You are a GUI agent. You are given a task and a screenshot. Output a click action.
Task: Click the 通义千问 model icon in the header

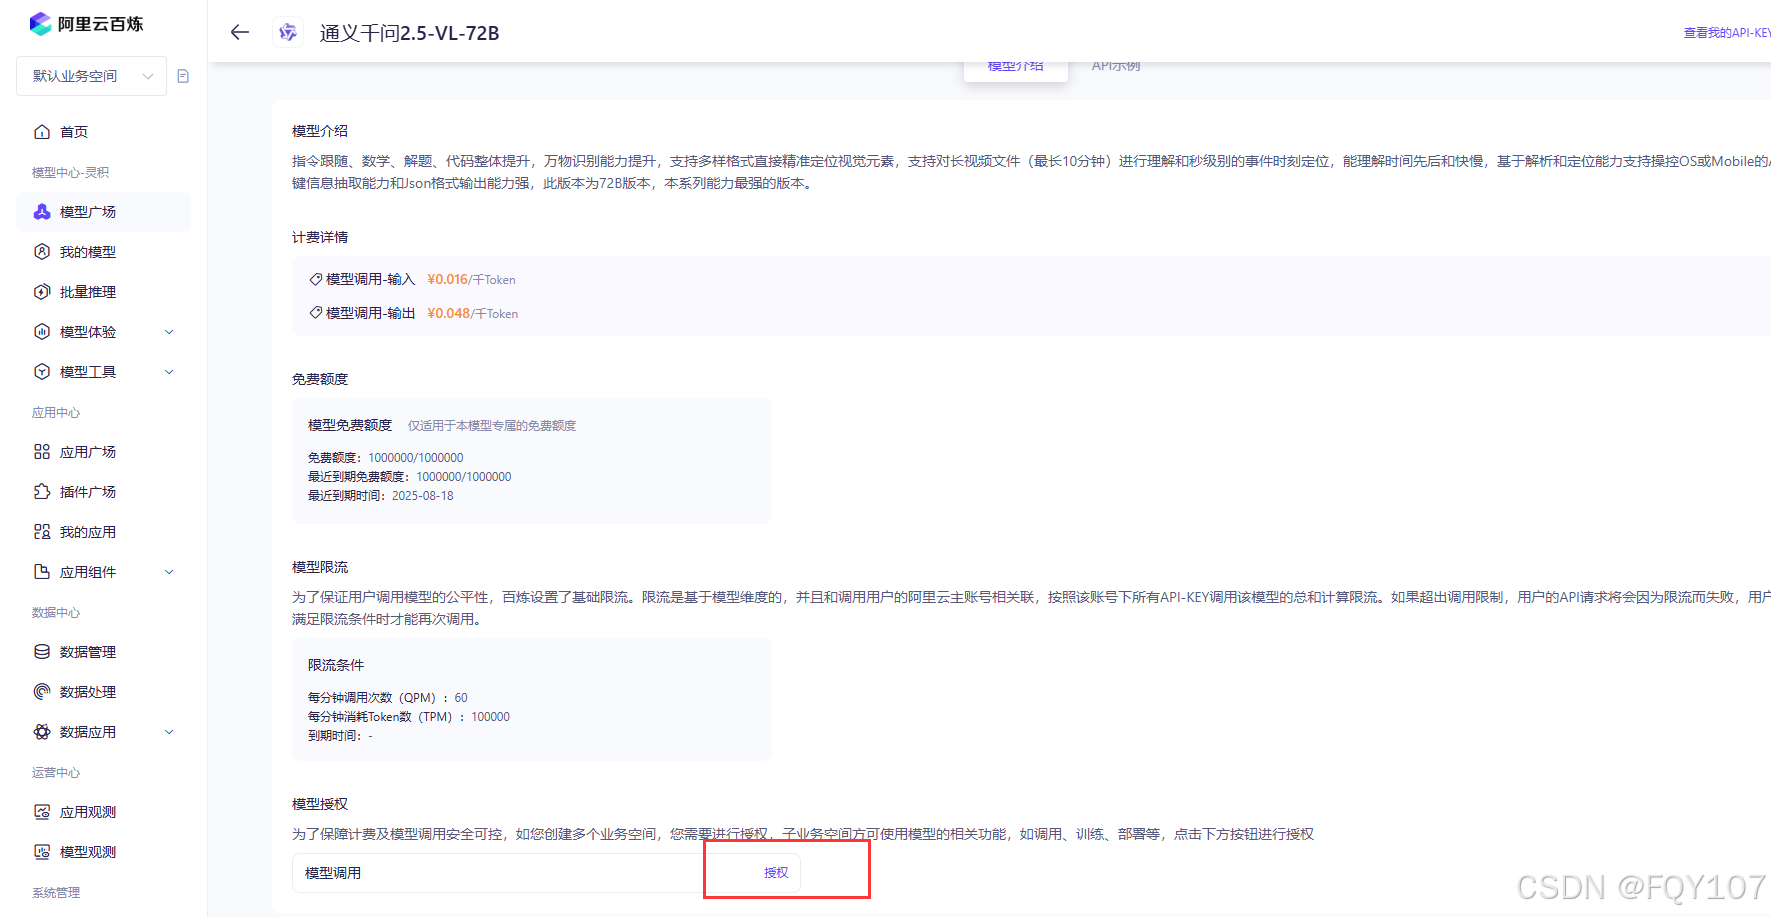click(288, 32)
